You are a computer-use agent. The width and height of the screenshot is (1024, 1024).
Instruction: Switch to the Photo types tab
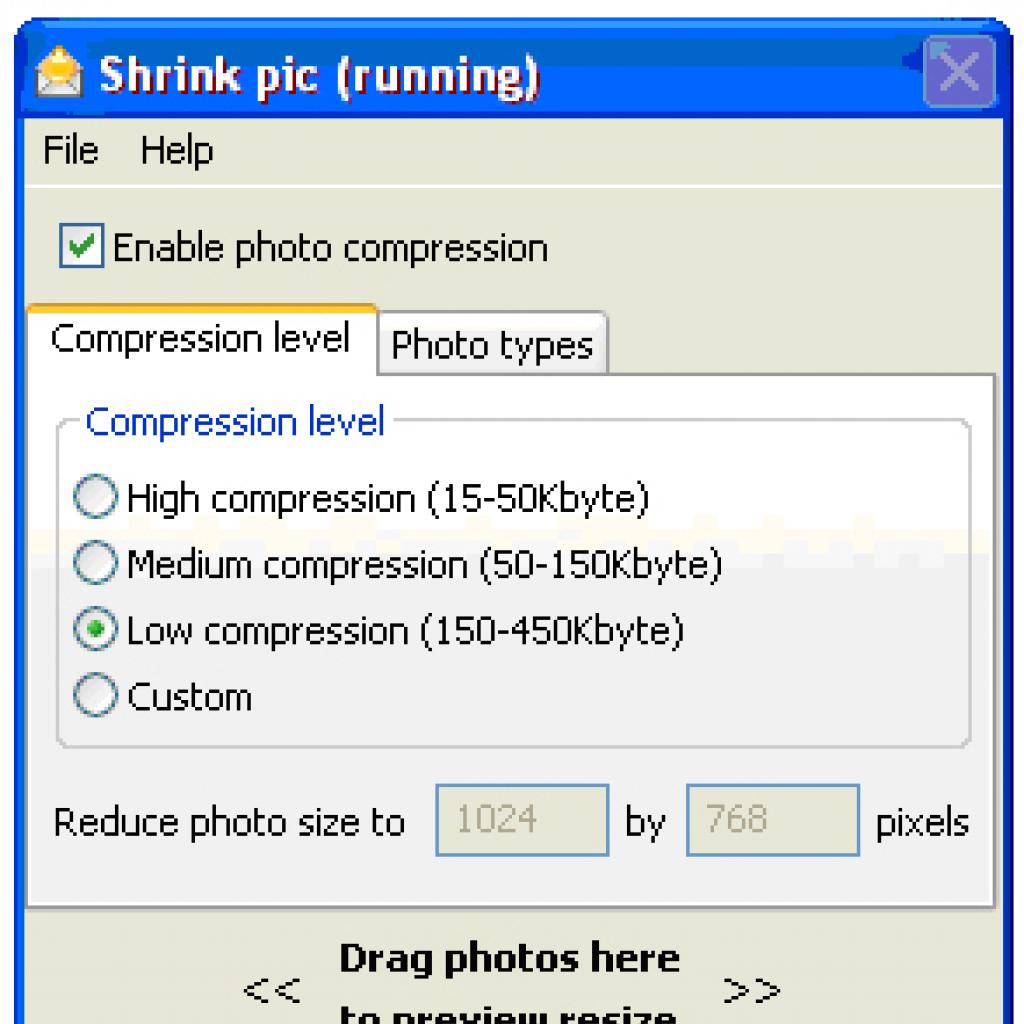[x=492, y=344]
